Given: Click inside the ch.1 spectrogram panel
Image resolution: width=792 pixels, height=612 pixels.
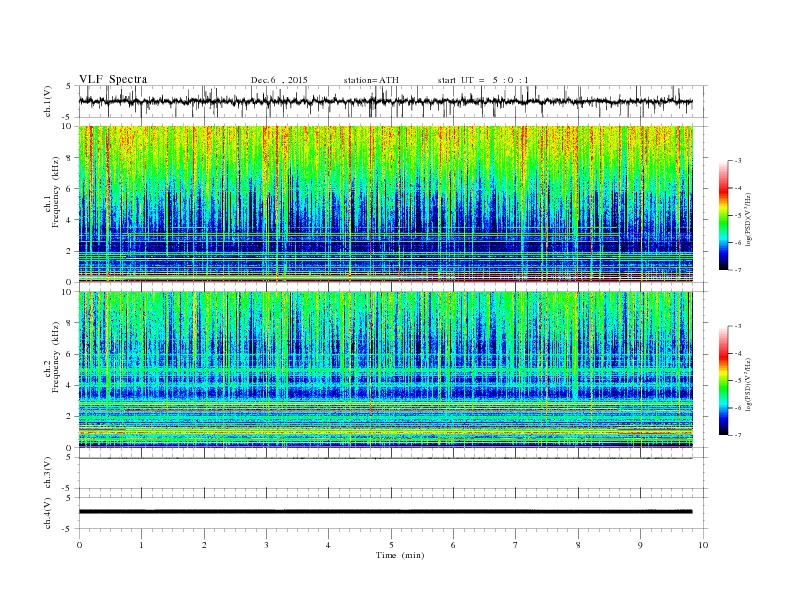Looking at the screenshot, I should pyautogui.click(x=385, y=204).
